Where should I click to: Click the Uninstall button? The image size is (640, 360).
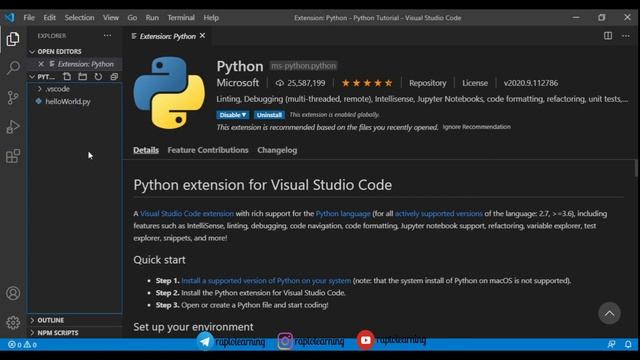point(269,115)
